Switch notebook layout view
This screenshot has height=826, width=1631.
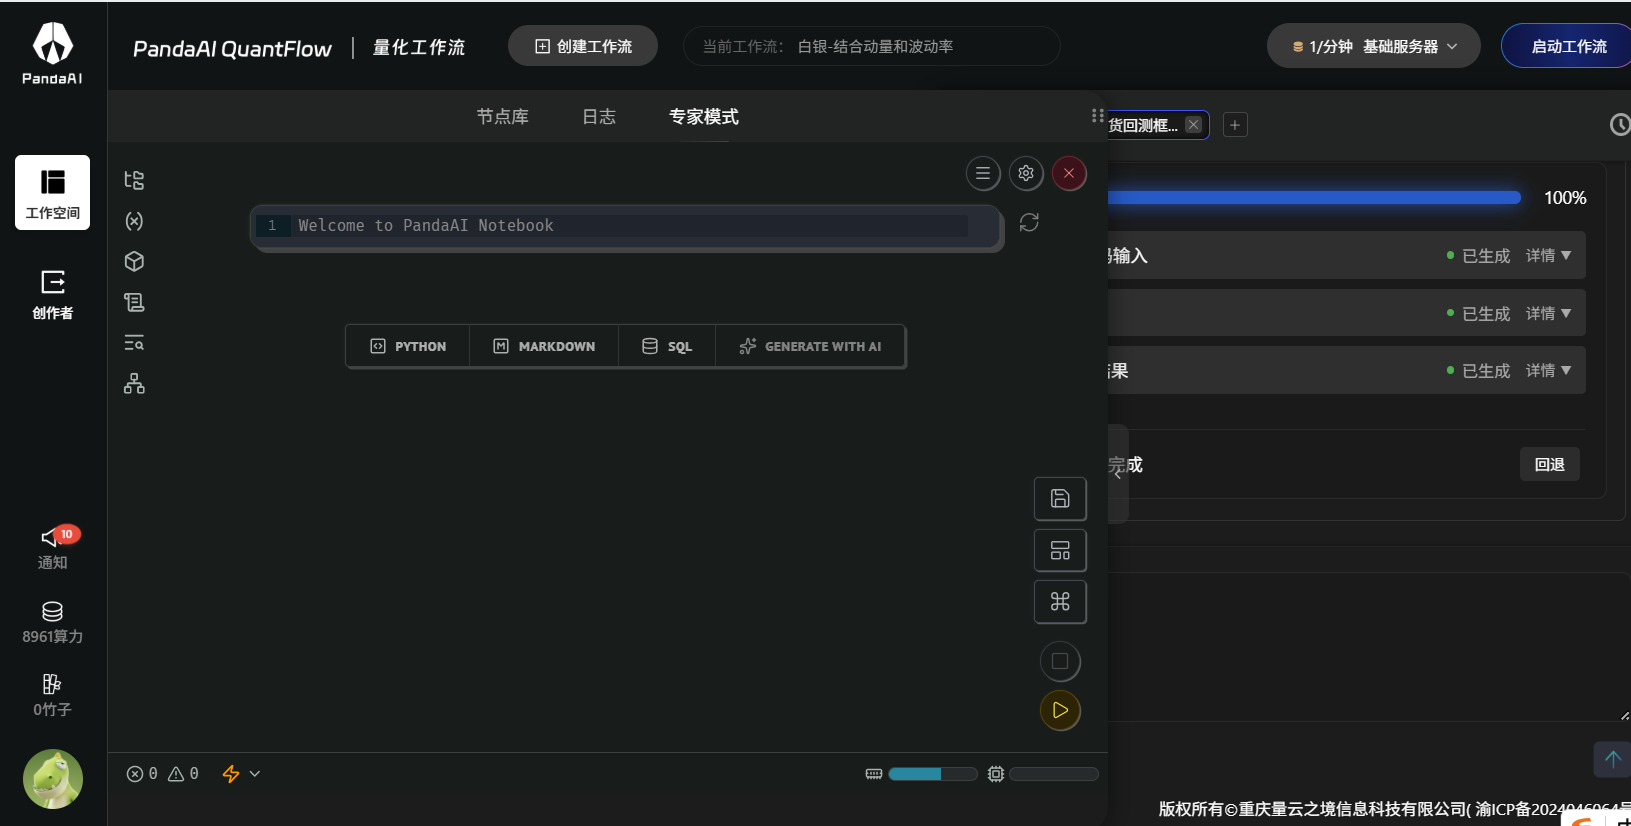tap(1060, 550)
